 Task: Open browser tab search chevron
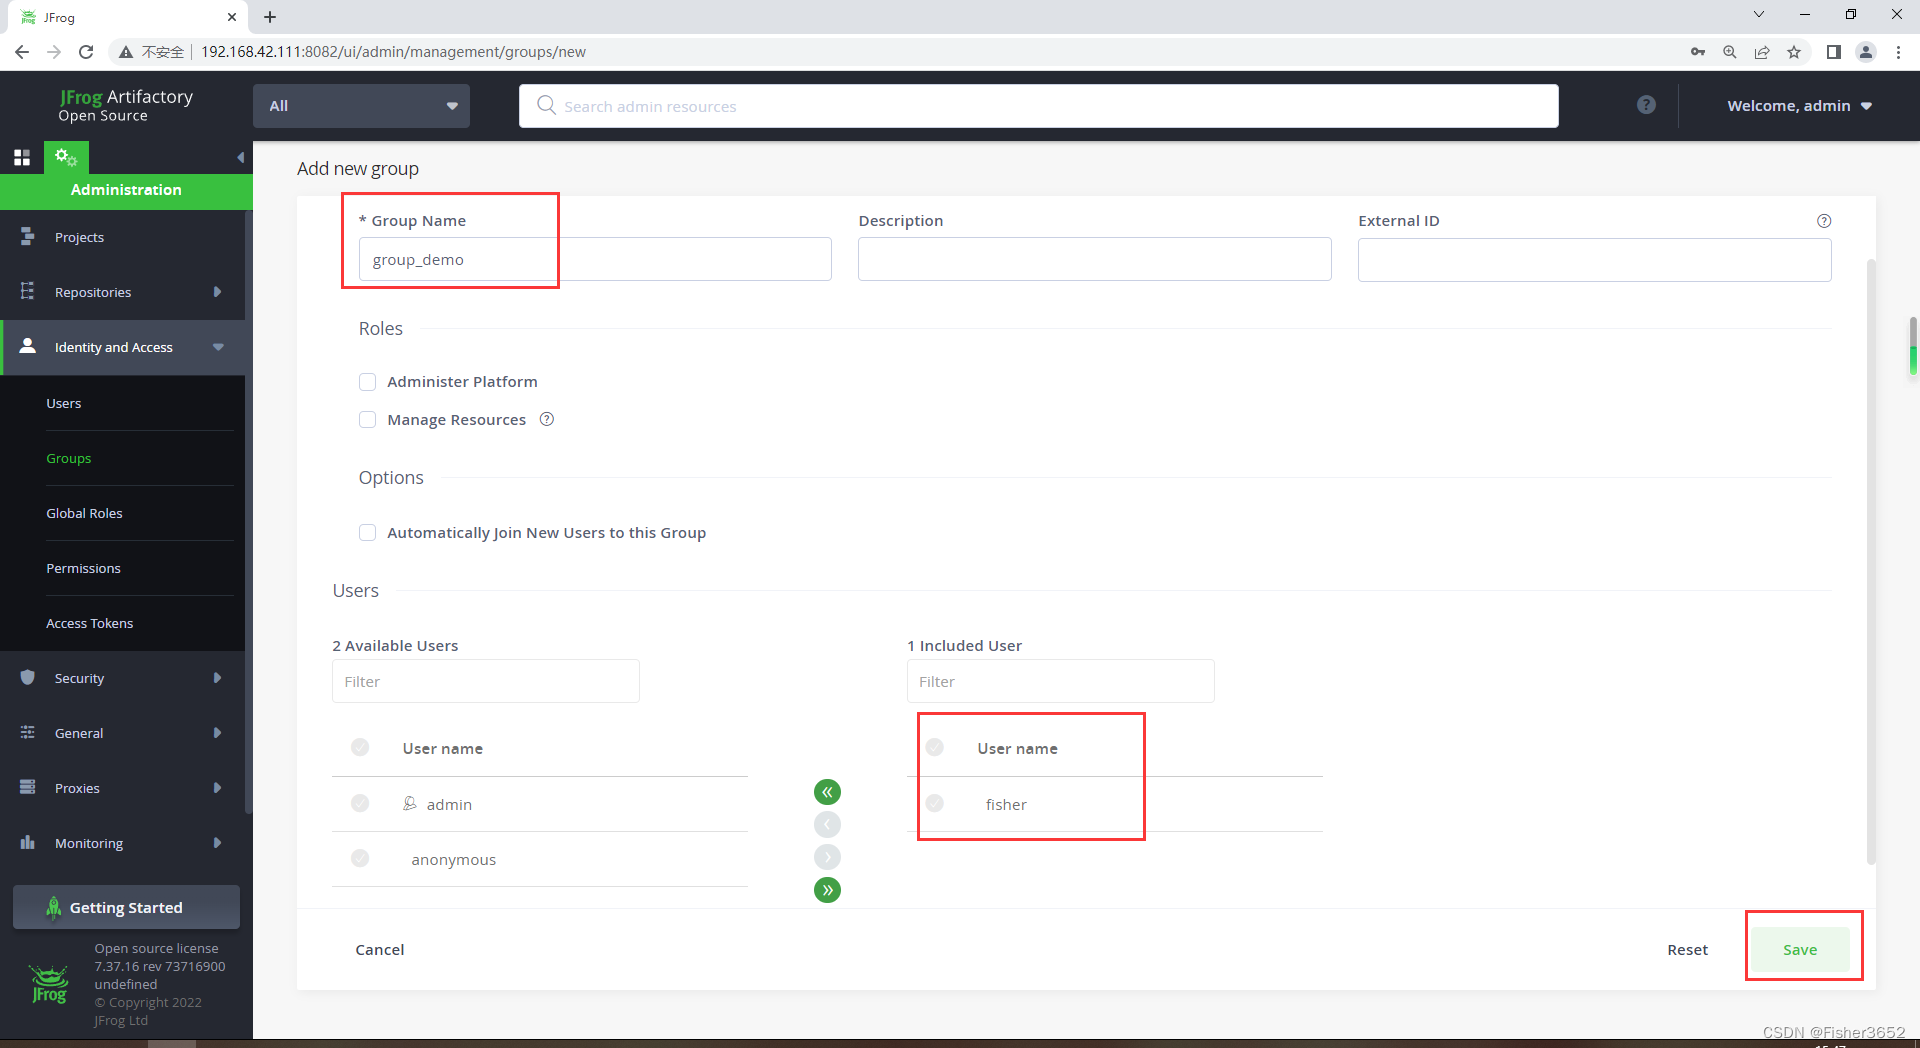1759,14
